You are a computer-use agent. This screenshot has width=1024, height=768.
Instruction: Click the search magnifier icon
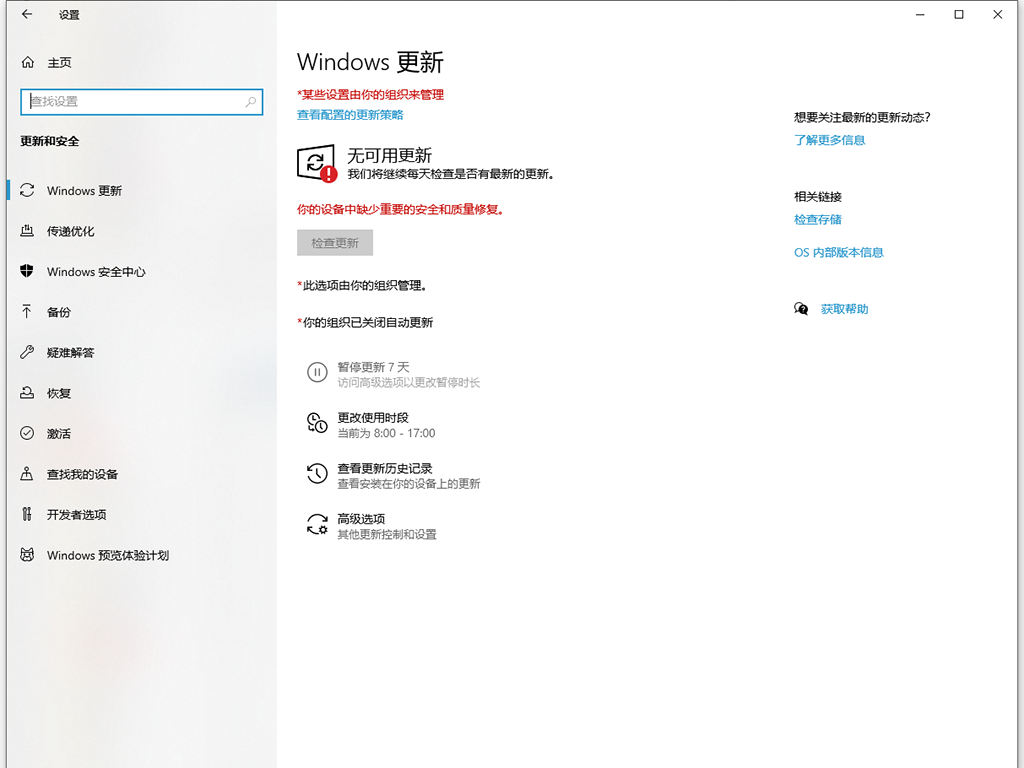[x=251, y=101]
